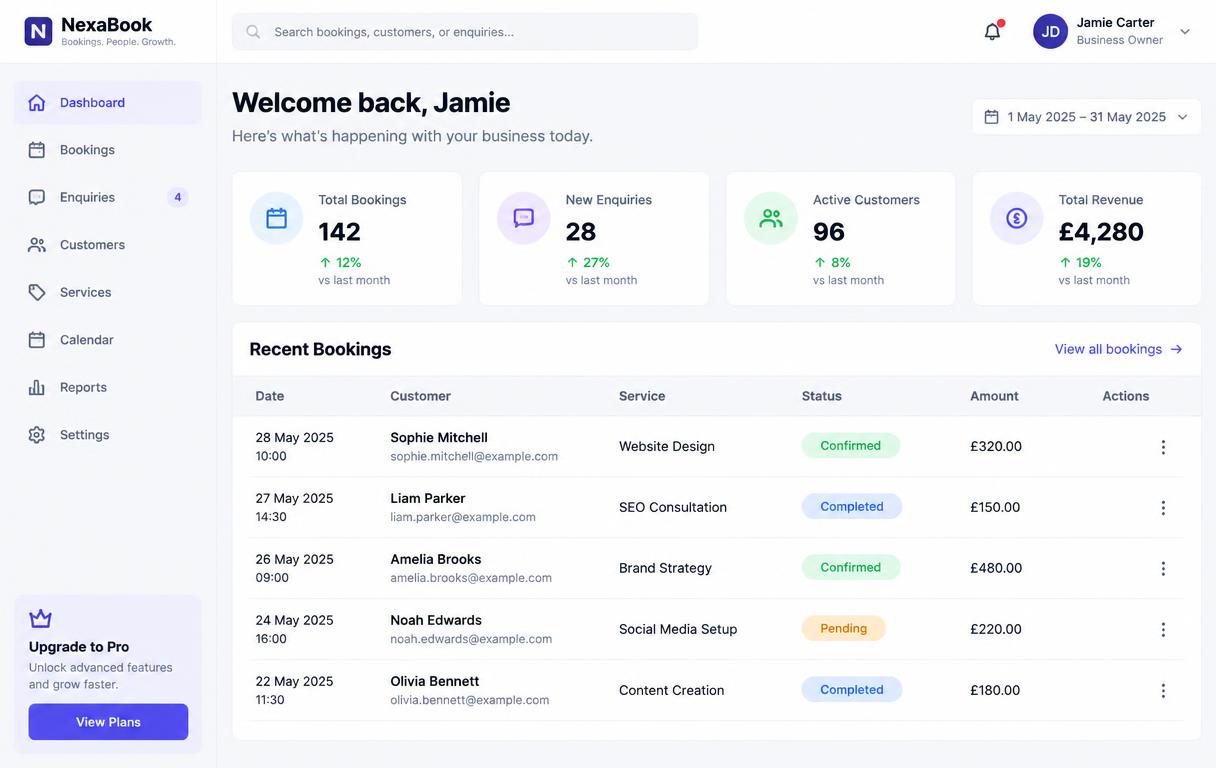1216x768 pixels.
Task: Click arrow beside View all bookings
Action: point(1176,349)
